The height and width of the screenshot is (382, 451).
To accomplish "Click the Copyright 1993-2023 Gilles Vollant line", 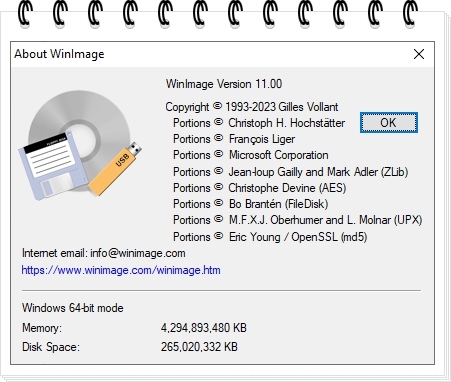I will click(252, 107).
